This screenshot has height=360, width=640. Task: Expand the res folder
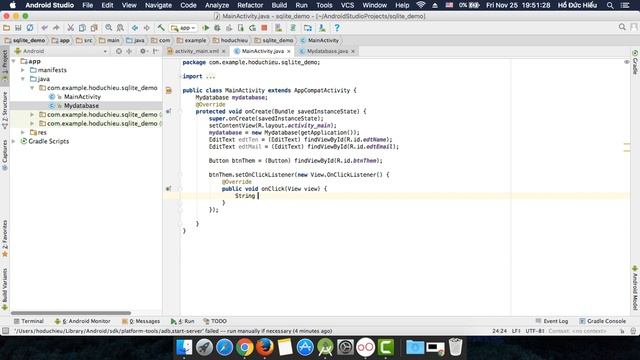coord(23,132)
